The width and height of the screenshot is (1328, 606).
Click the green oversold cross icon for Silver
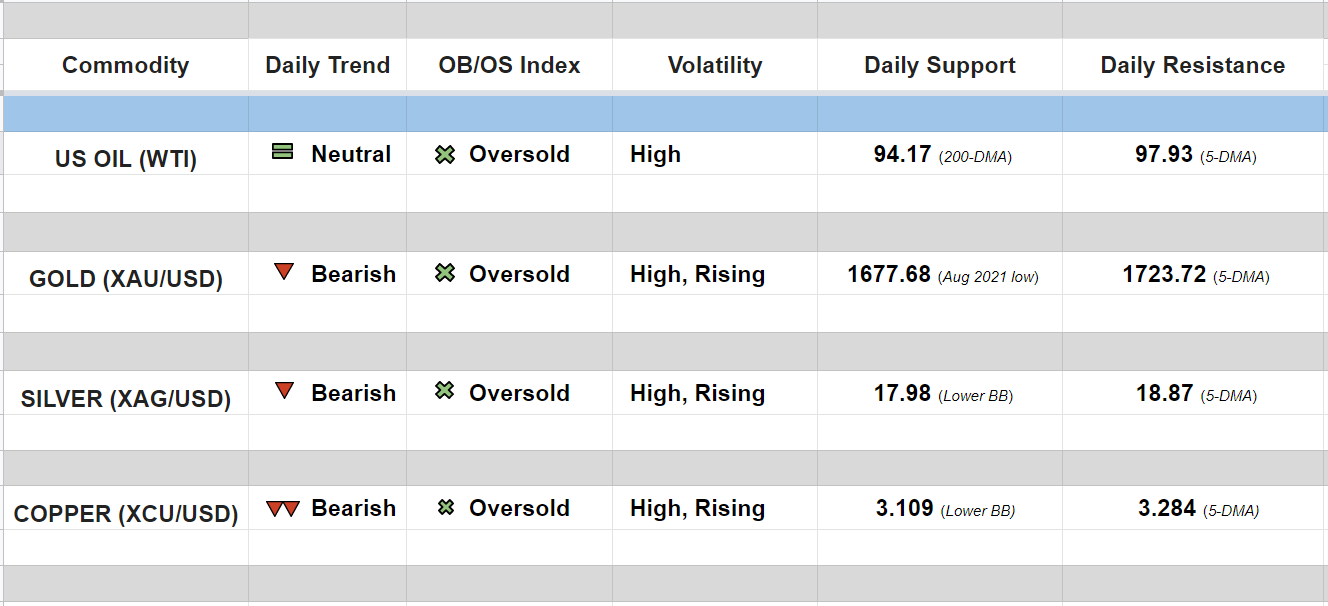(x=445, y=391)
